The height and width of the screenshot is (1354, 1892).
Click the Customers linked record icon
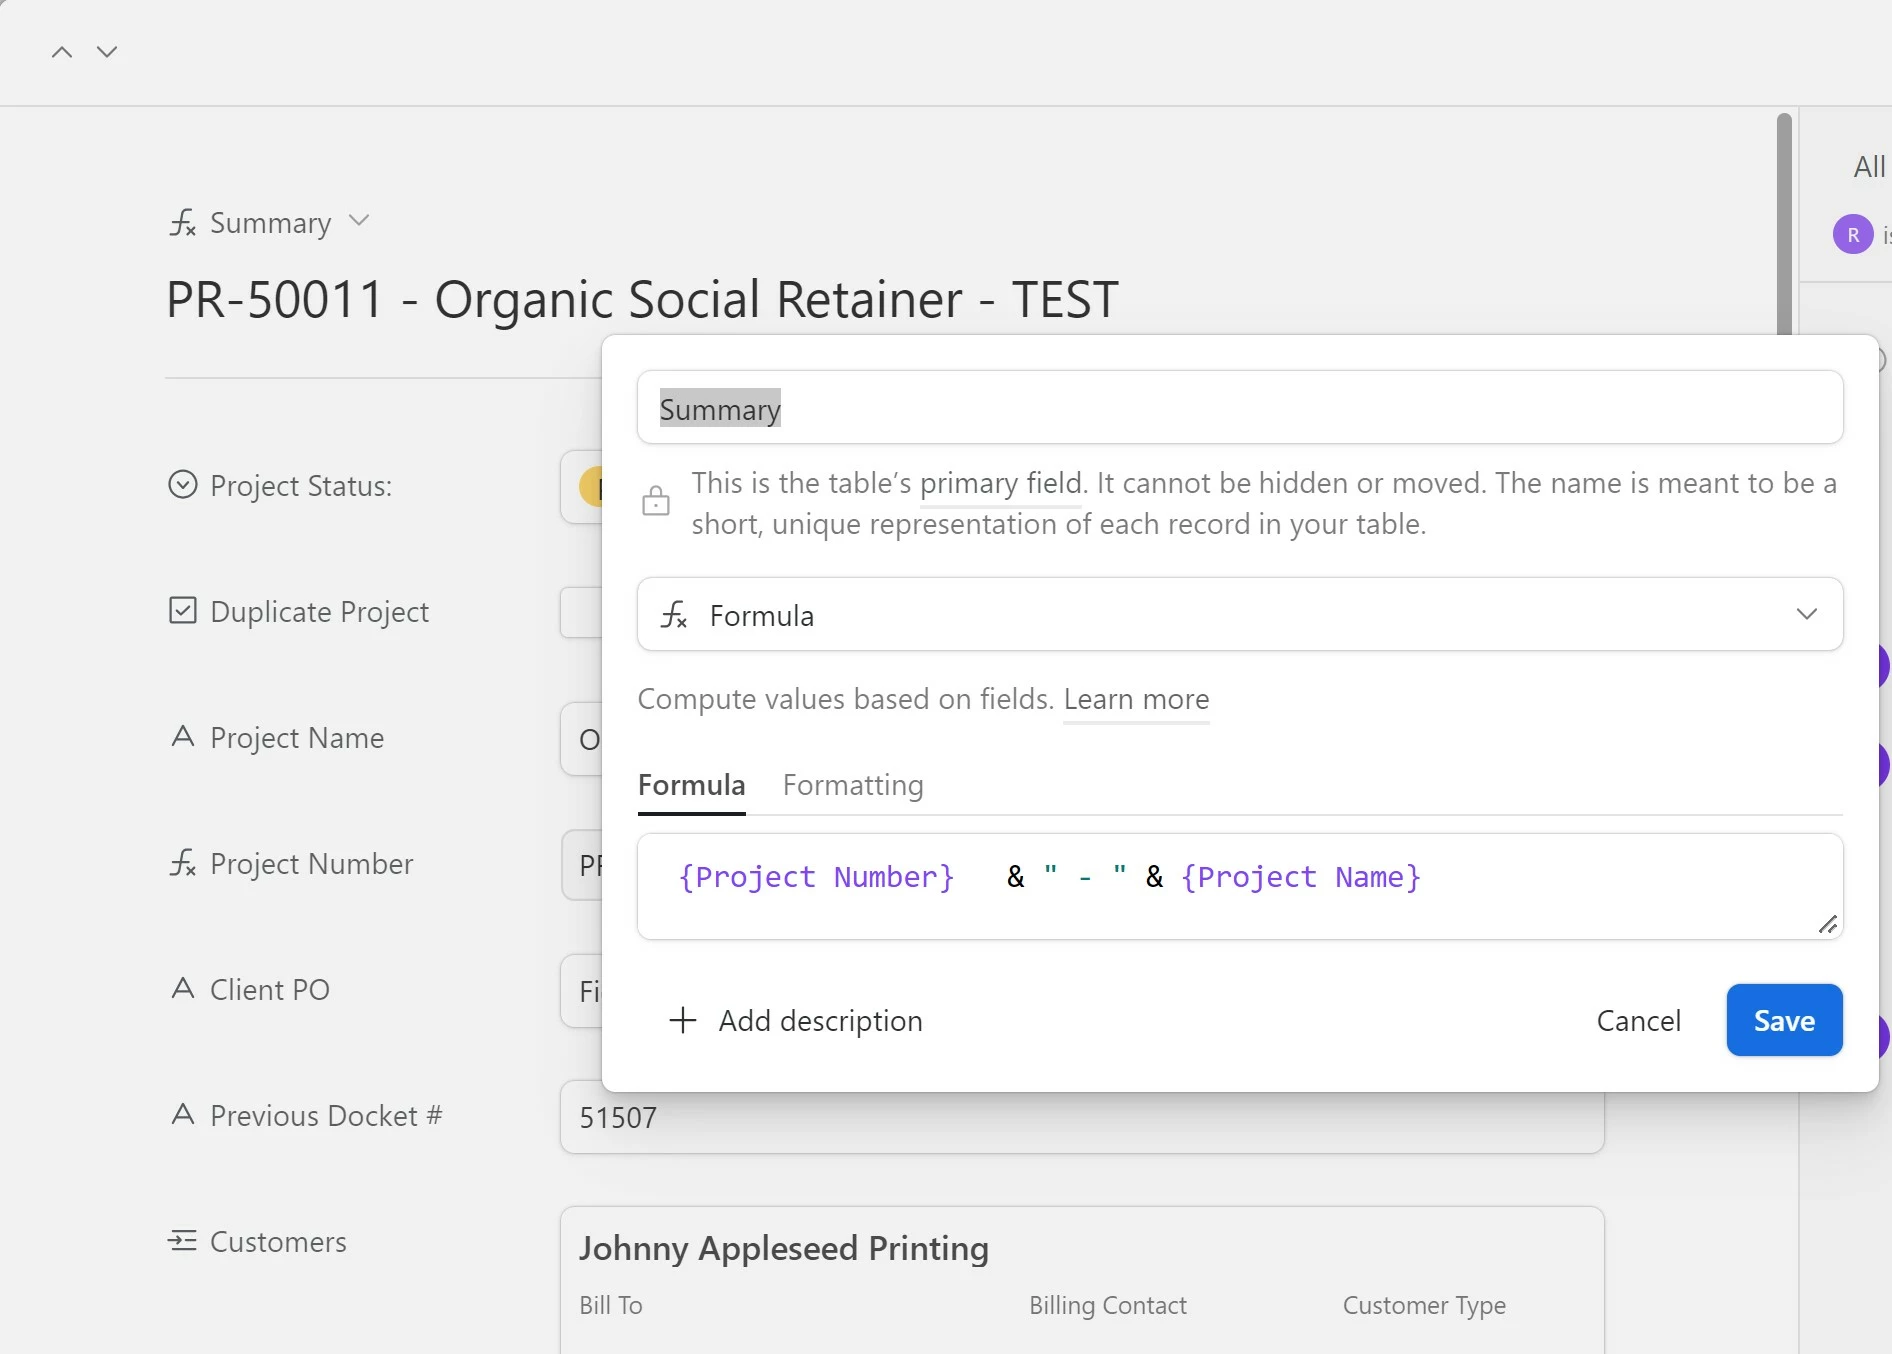182,1241
